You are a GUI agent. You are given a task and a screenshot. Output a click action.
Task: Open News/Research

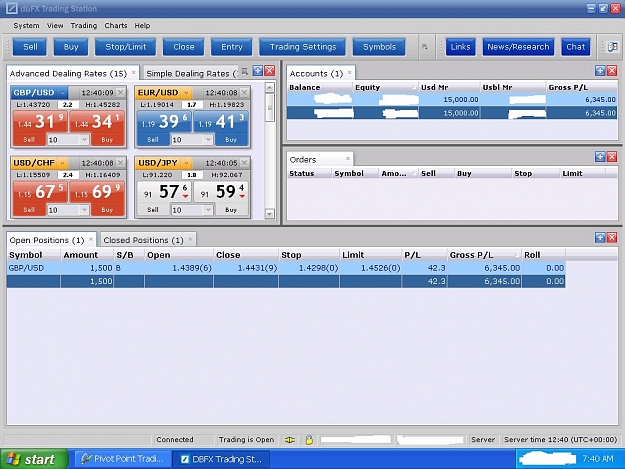(518, 47)
